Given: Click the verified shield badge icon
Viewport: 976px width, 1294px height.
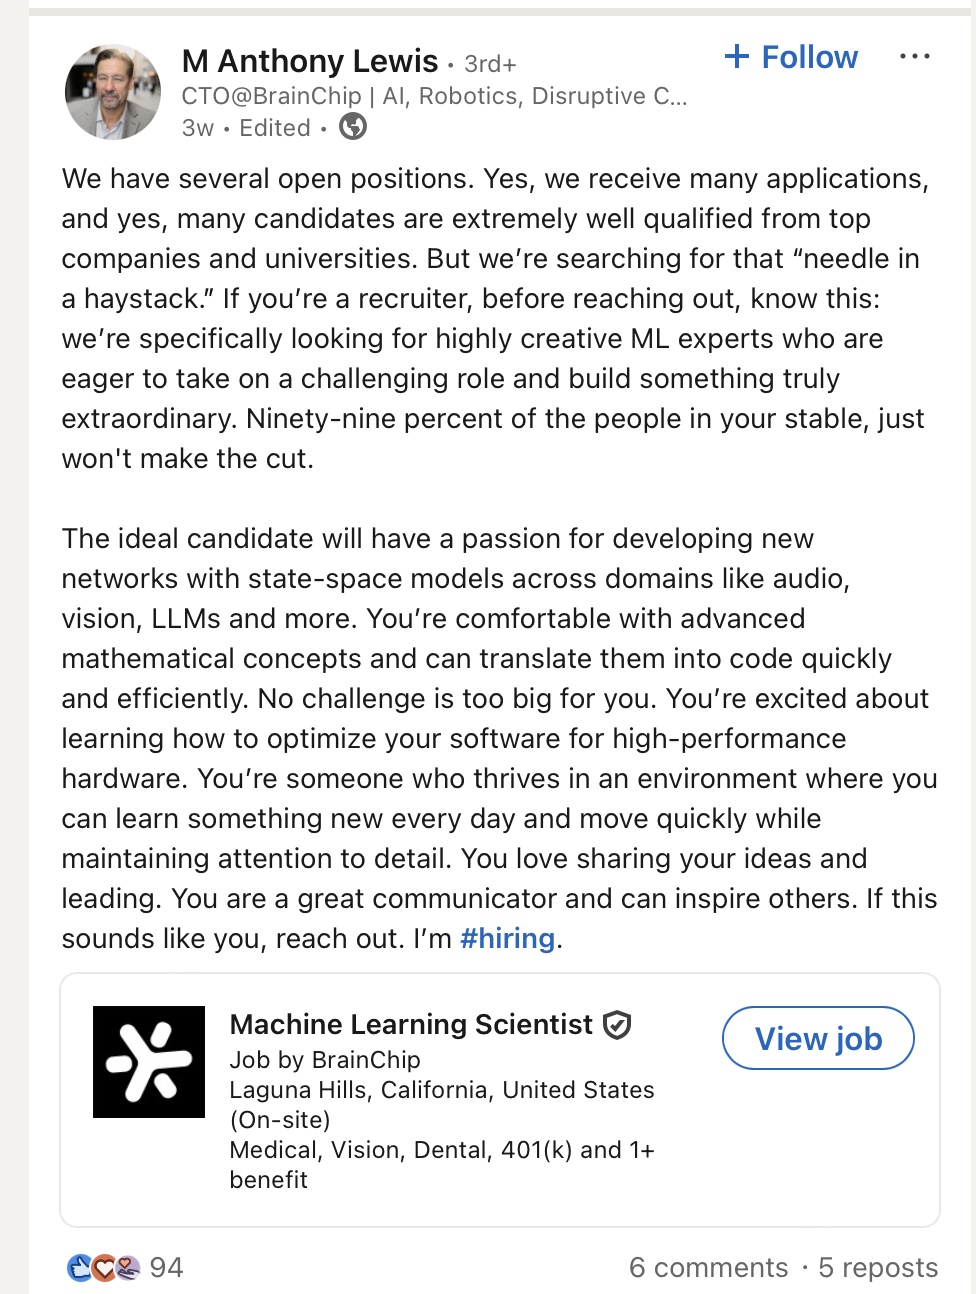Looking at the screenshot, I should (x=618, y=1025).
